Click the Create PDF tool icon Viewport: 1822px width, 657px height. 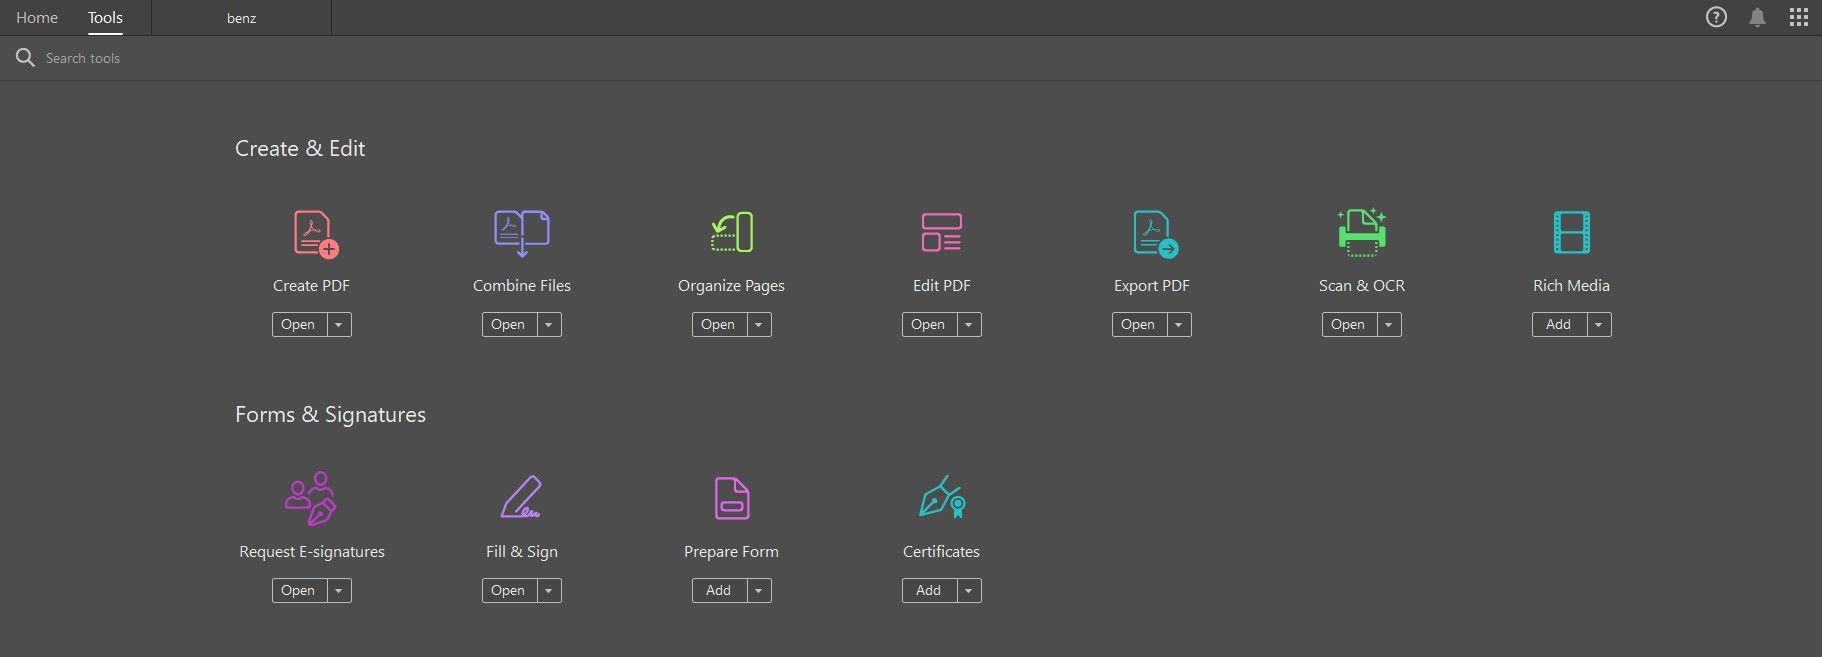click(x=316, y=233)
